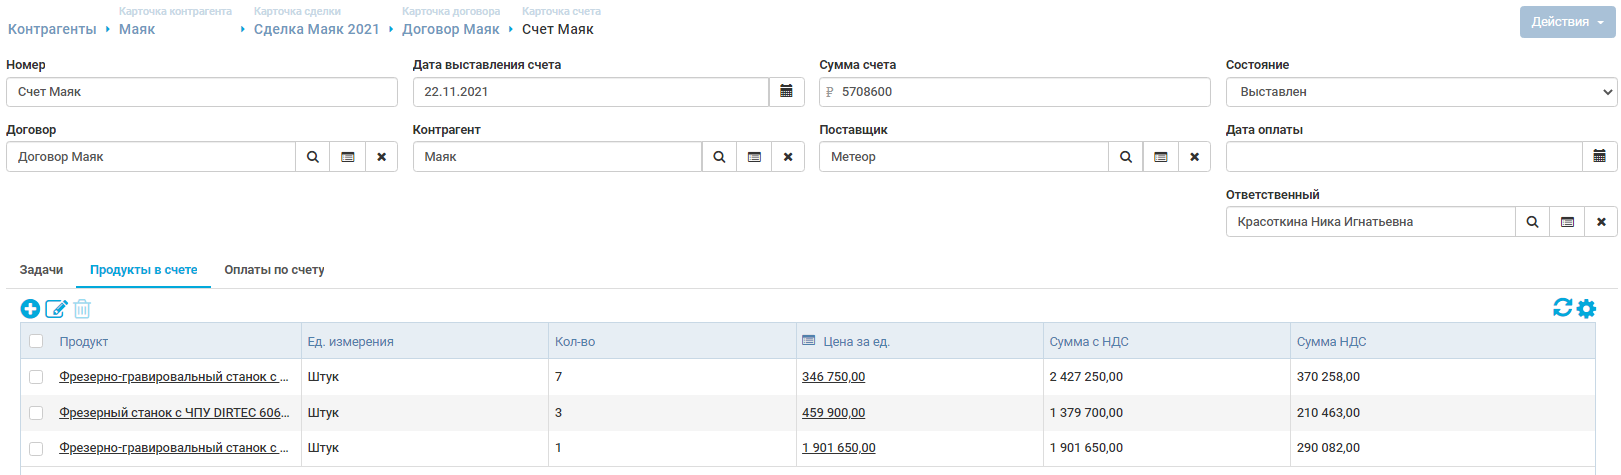1621x475 pixels.
Task: Check the first product row checkbox
Action: click(36, 377)
